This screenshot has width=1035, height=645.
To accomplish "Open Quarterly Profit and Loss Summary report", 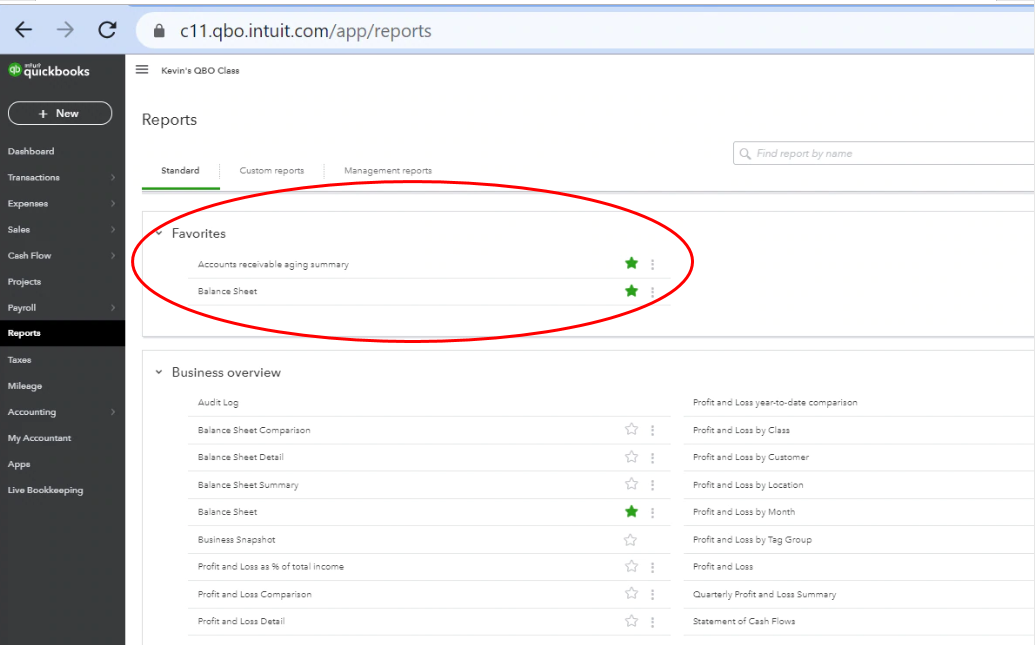I will (x=764, y=594).
